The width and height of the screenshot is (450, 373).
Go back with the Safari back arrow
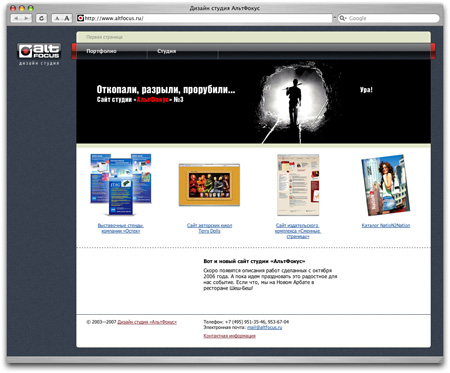(16, 18)
